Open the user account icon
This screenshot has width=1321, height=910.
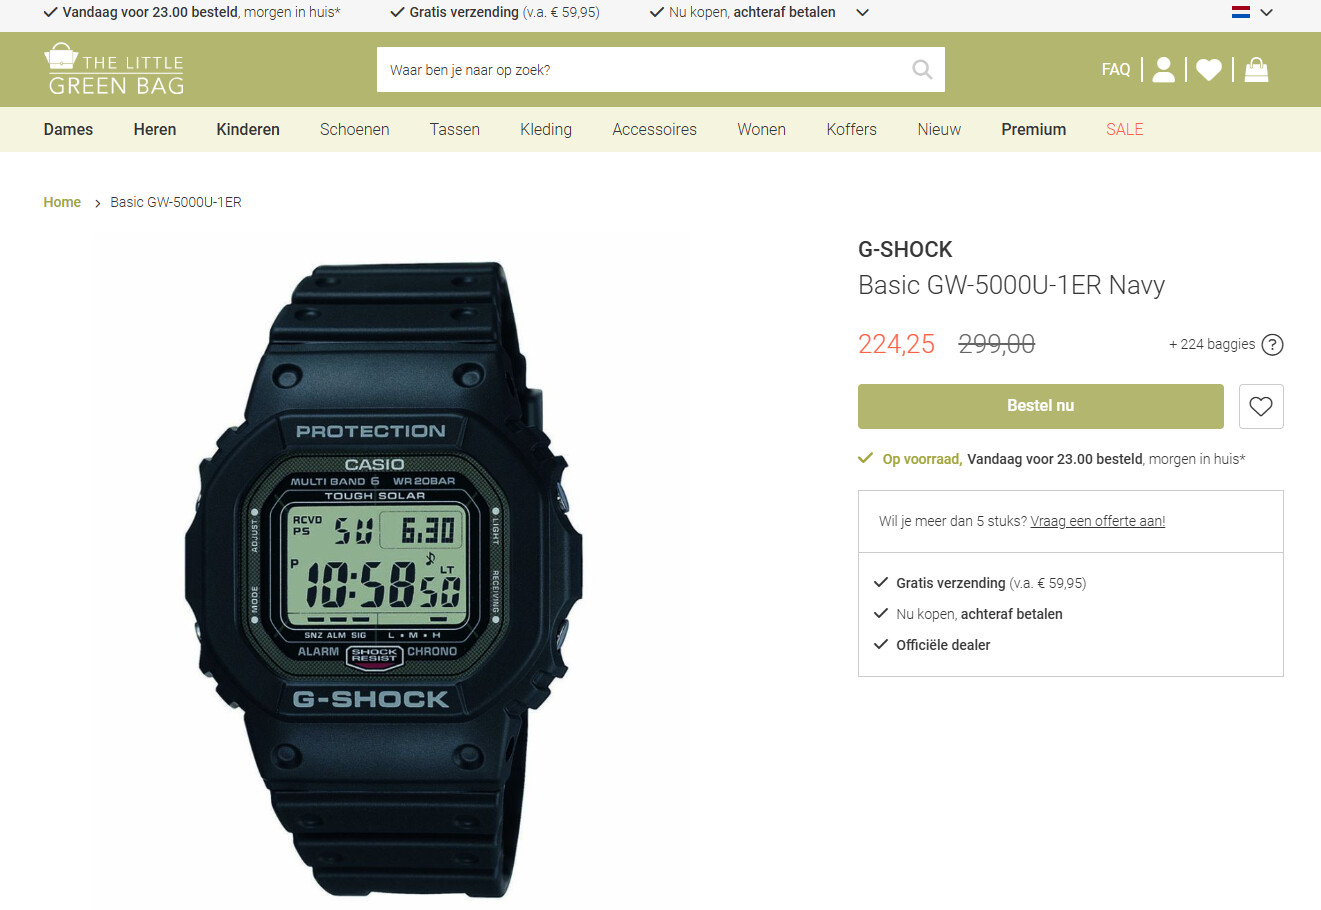coord(1163,69)
